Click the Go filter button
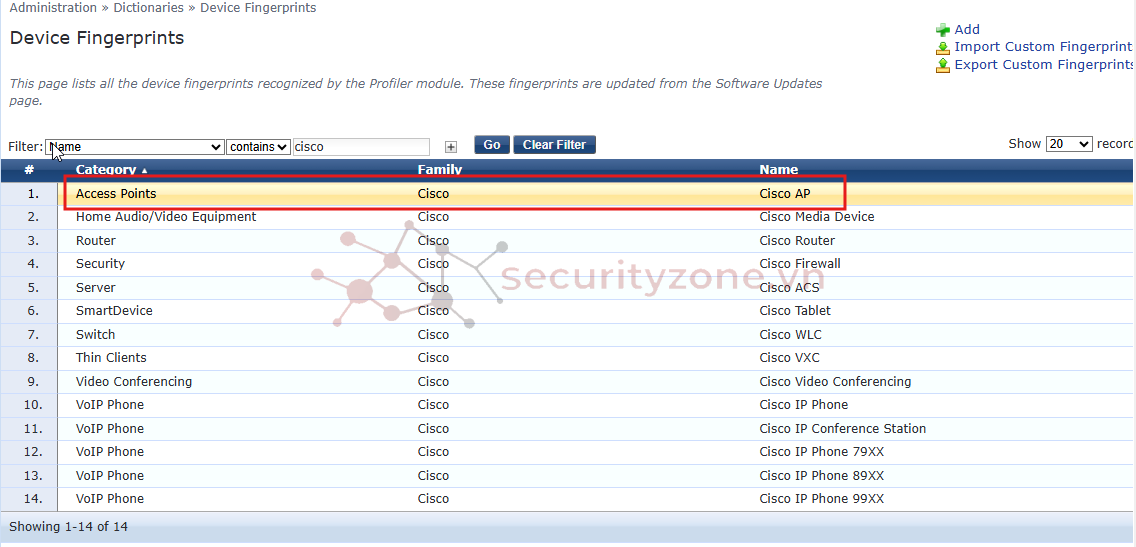1136x547 pixels. pos(492,145)
